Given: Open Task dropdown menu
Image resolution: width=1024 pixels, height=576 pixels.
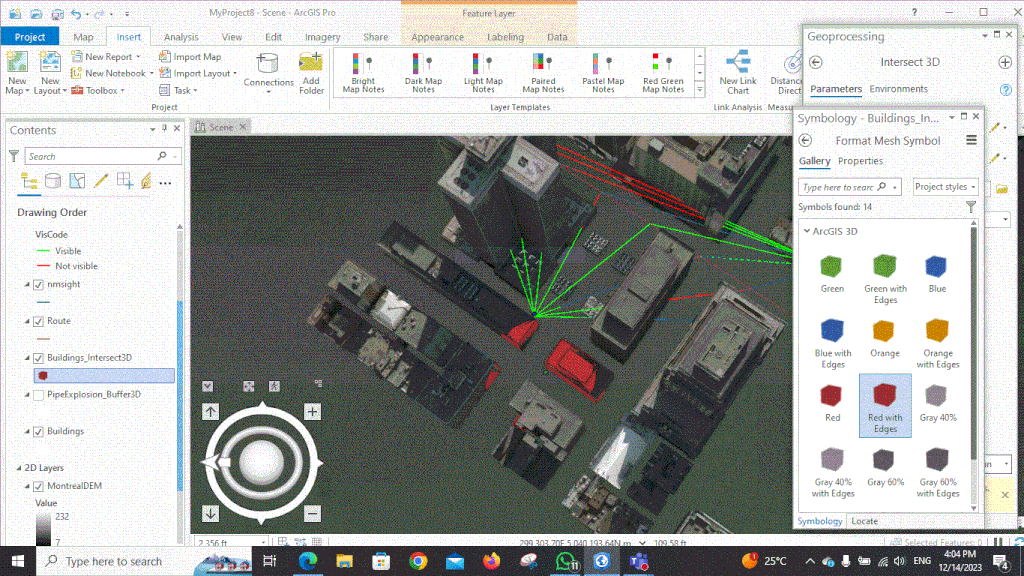Looking at the screenshot, I should 195,91.
